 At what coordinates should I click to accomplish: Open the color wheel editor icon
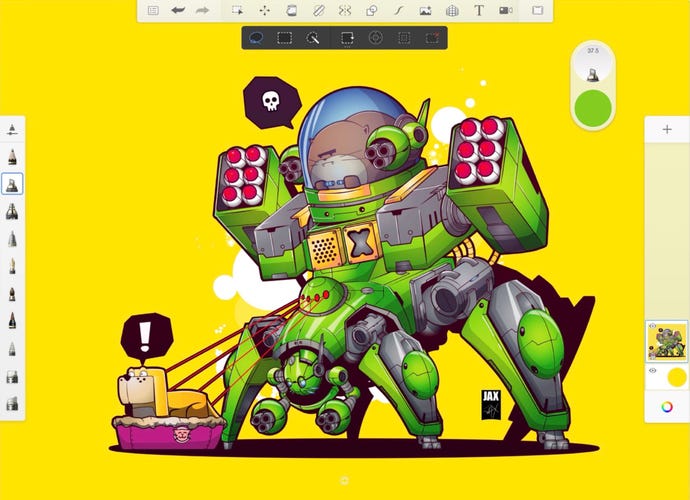(667, 407)
